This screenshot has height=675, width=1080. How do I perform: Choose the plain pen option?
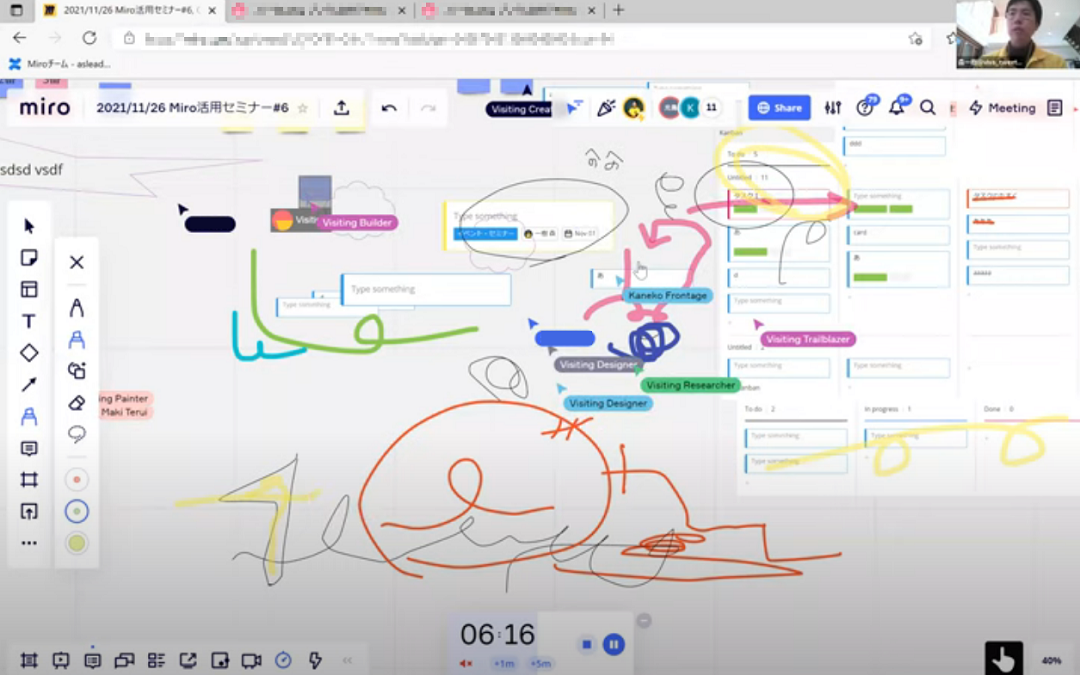[x=76, y=307]
